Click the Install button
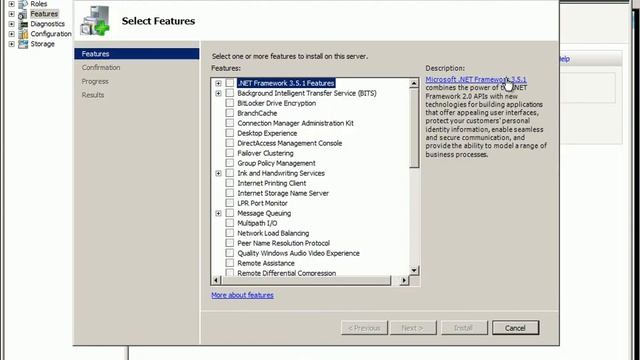Screen dimensions: 640x360 pos(464,328)
